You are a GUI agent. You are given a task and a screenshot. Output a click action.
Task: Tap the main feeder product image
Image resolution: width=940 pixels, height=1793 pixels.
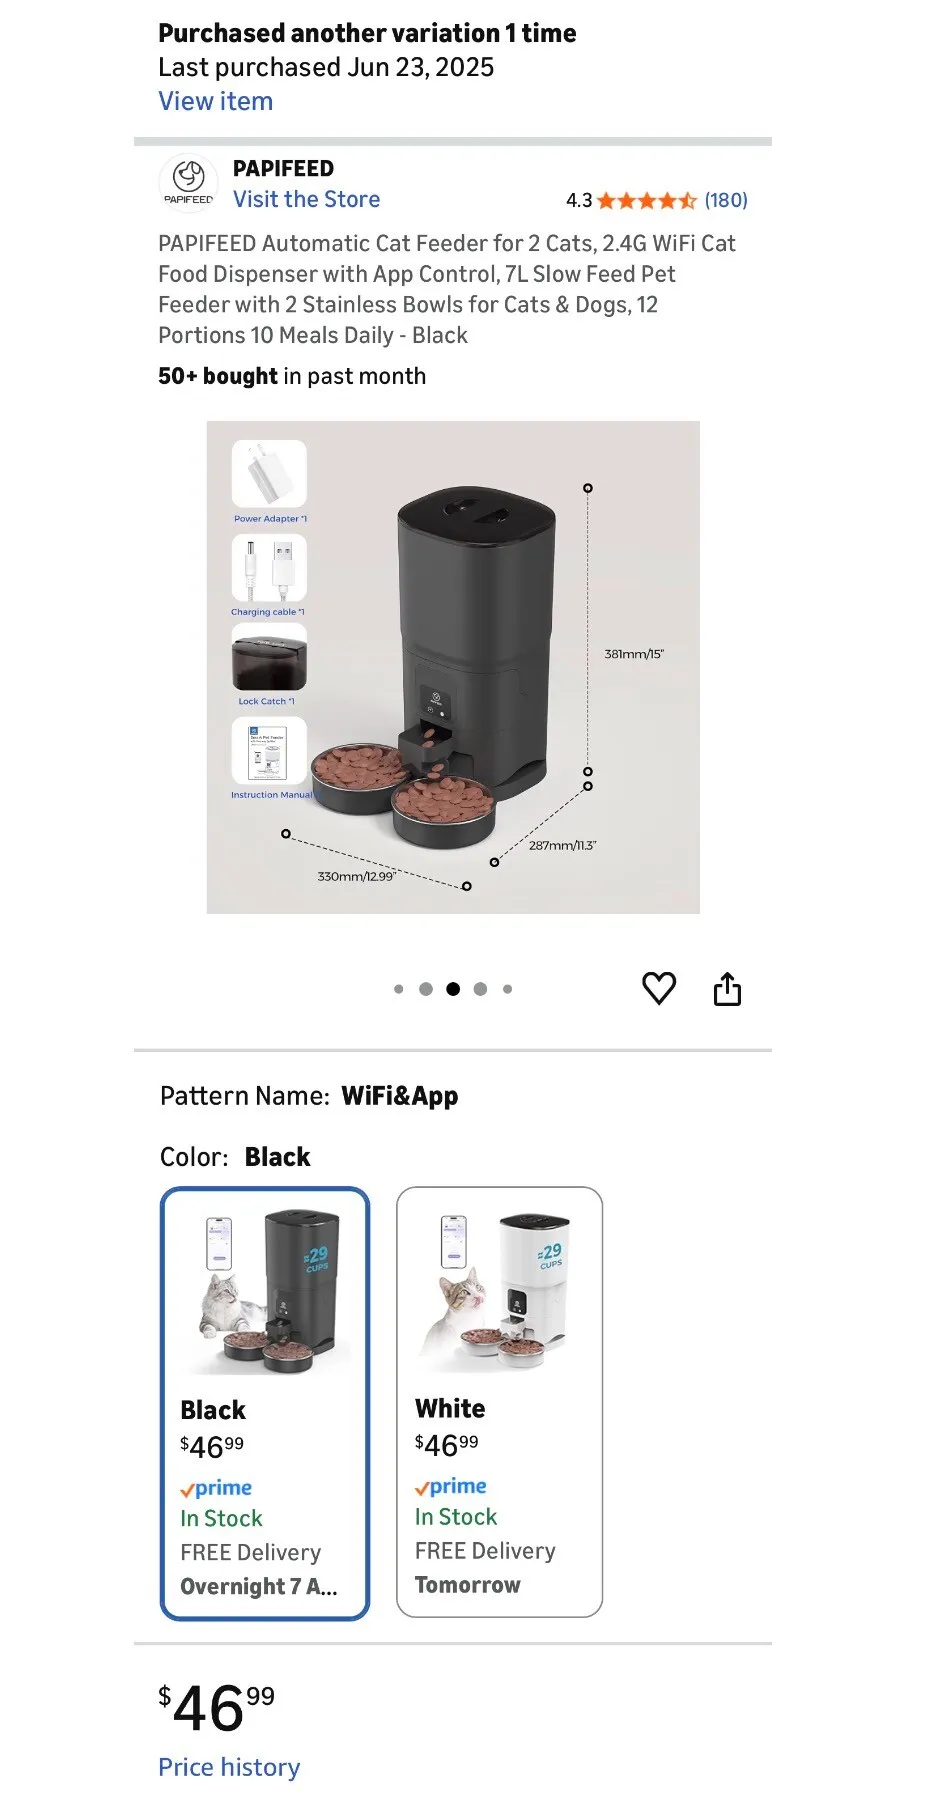click(x=453, y=667)
